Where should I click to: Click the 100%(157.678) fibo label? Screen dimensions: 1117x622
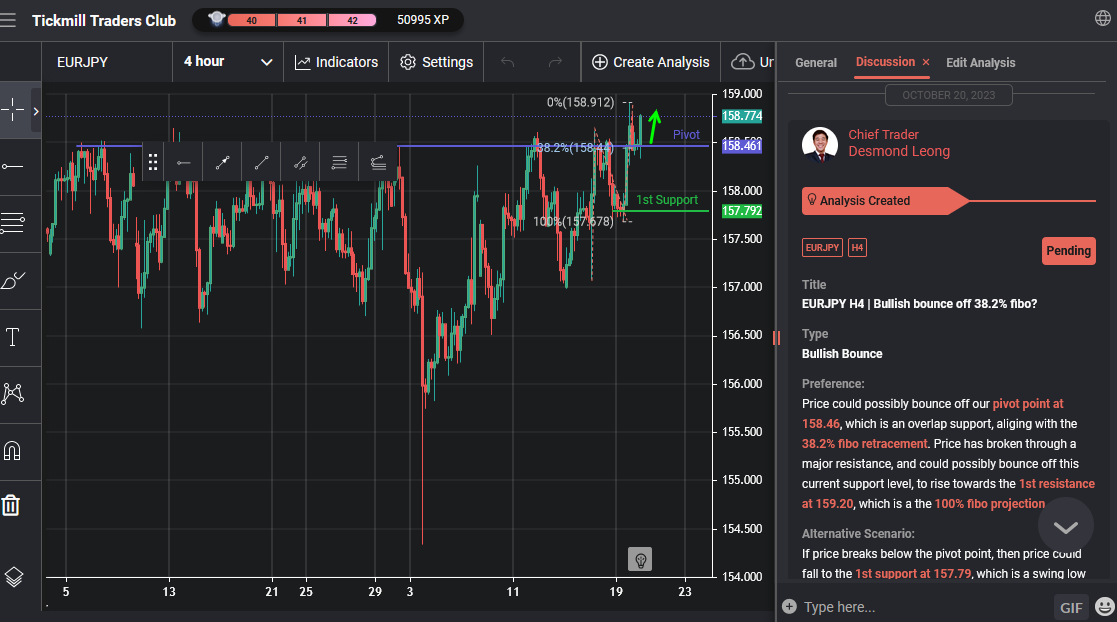(x=573, y=222)
